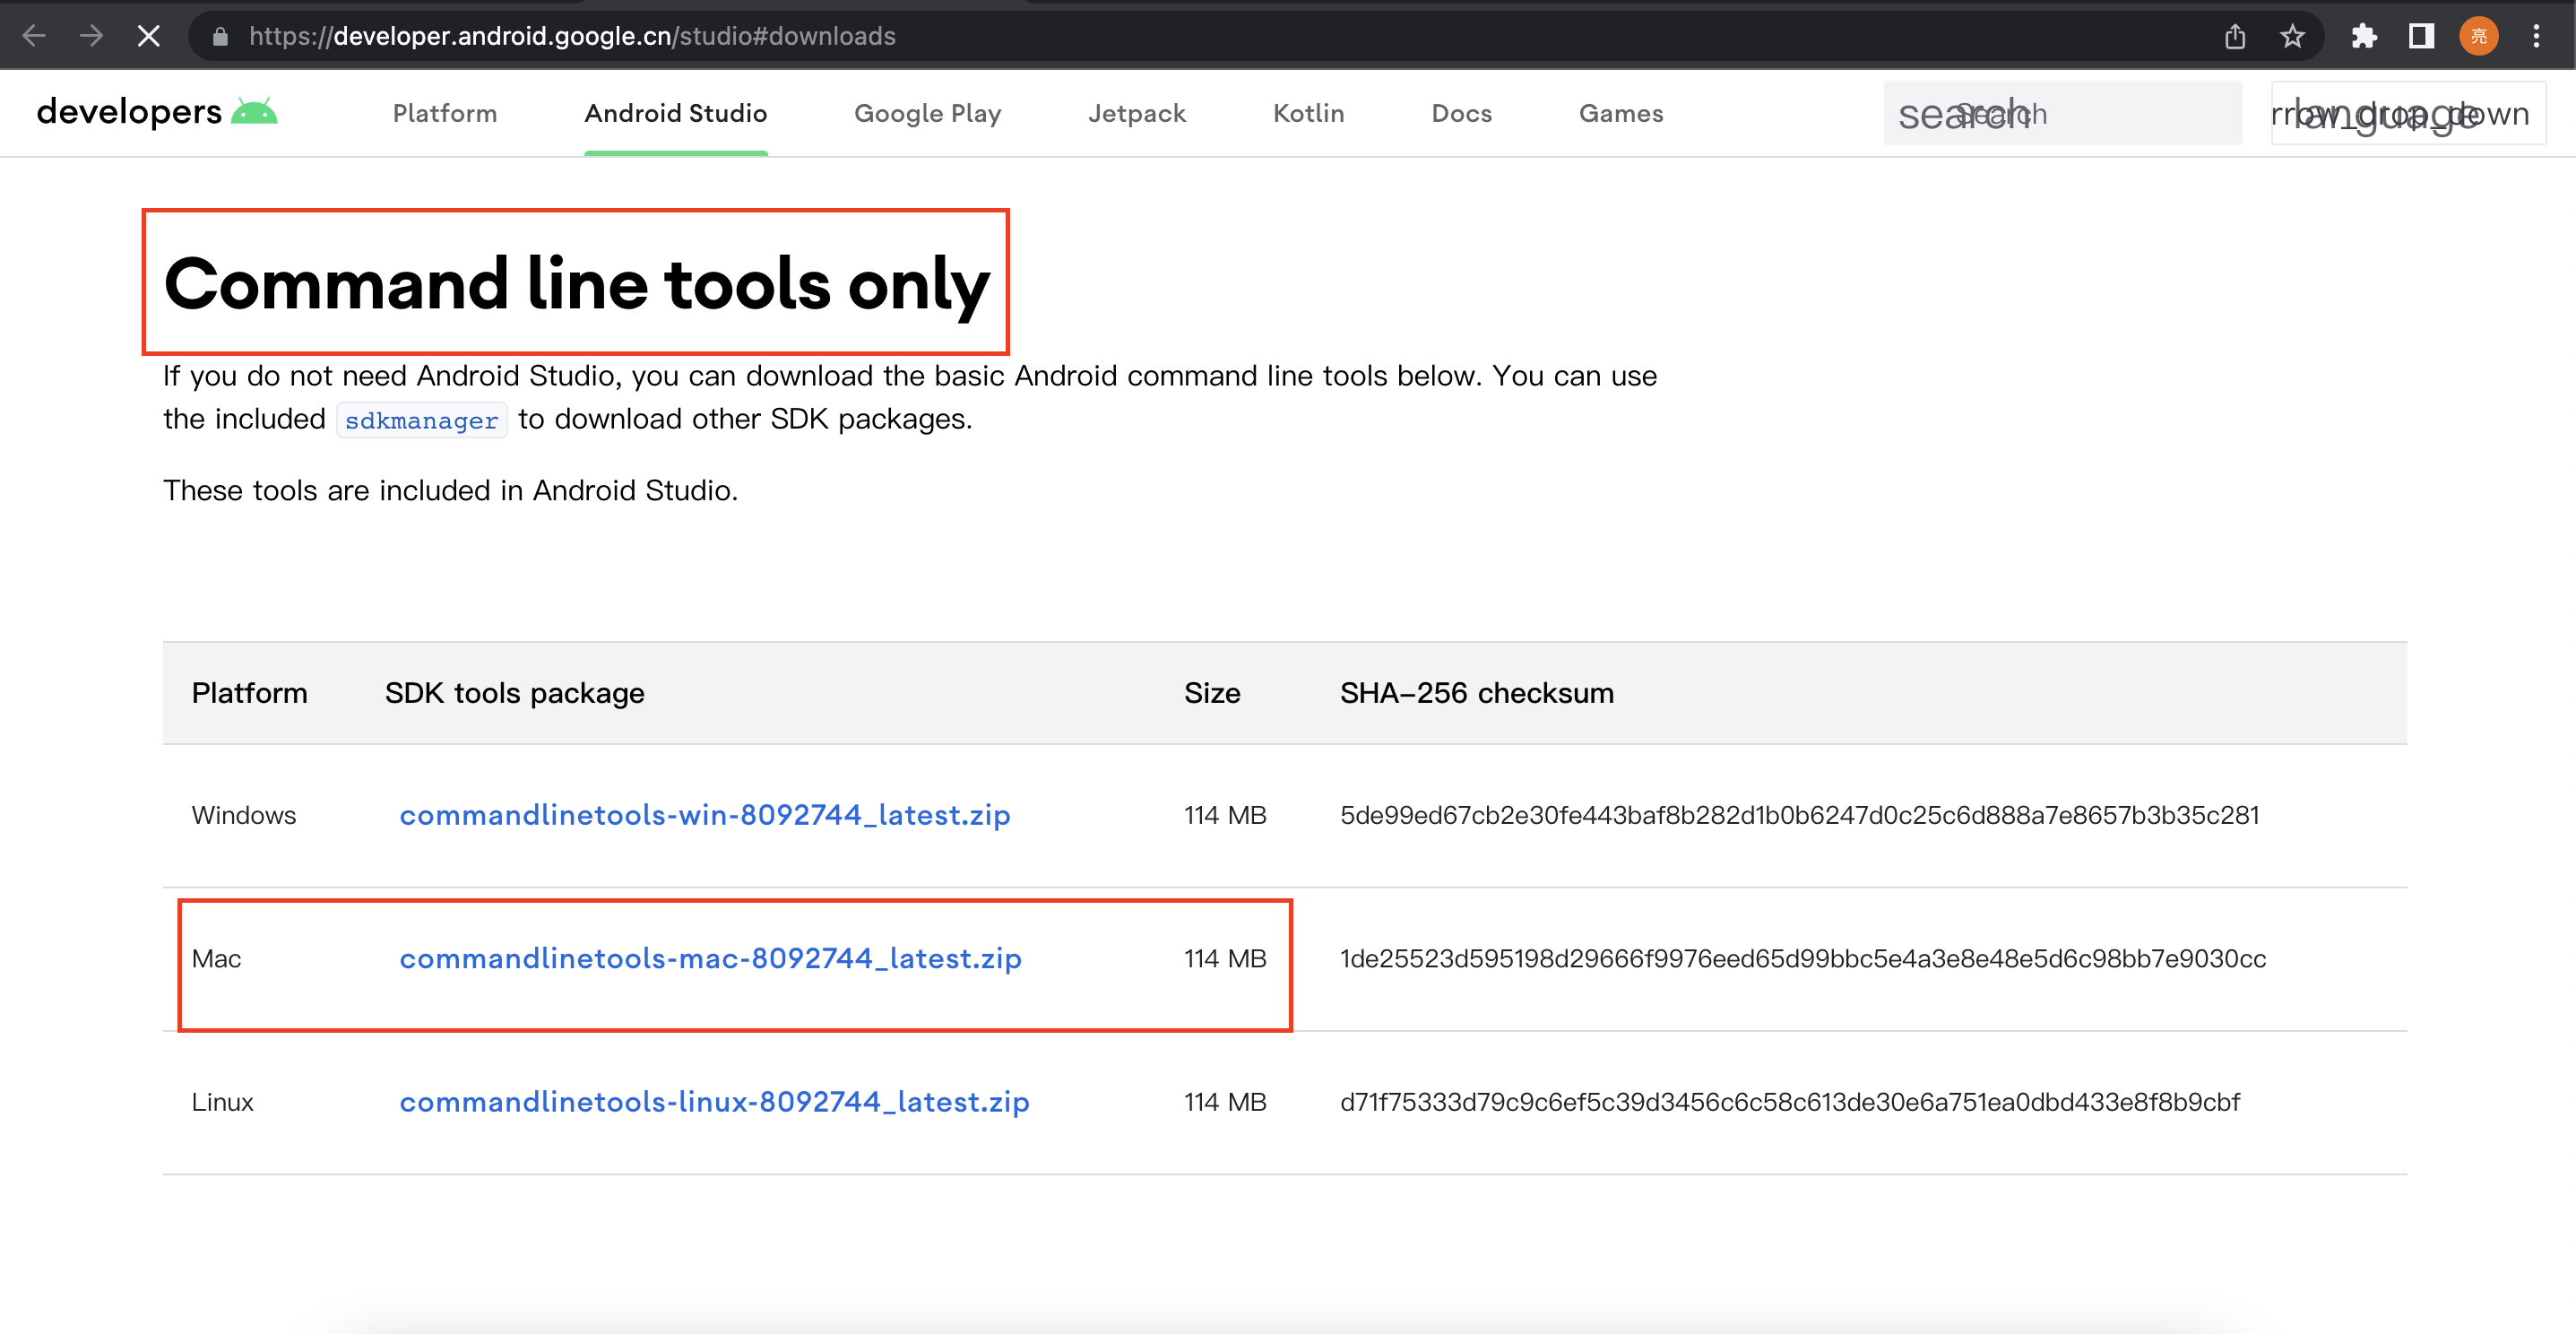Open the language selection dropdown

click(2410, 112)
